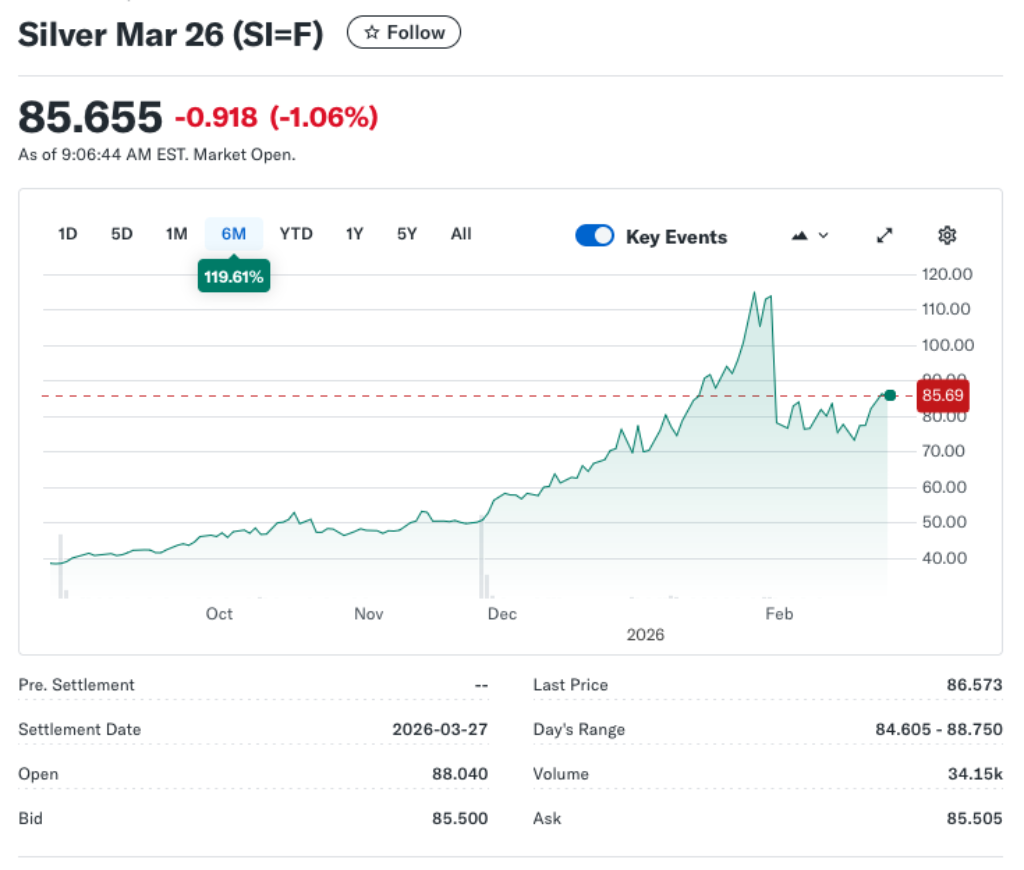Show All time price history
Screen dimensions: 1024x870
click(x=461, y=234)
